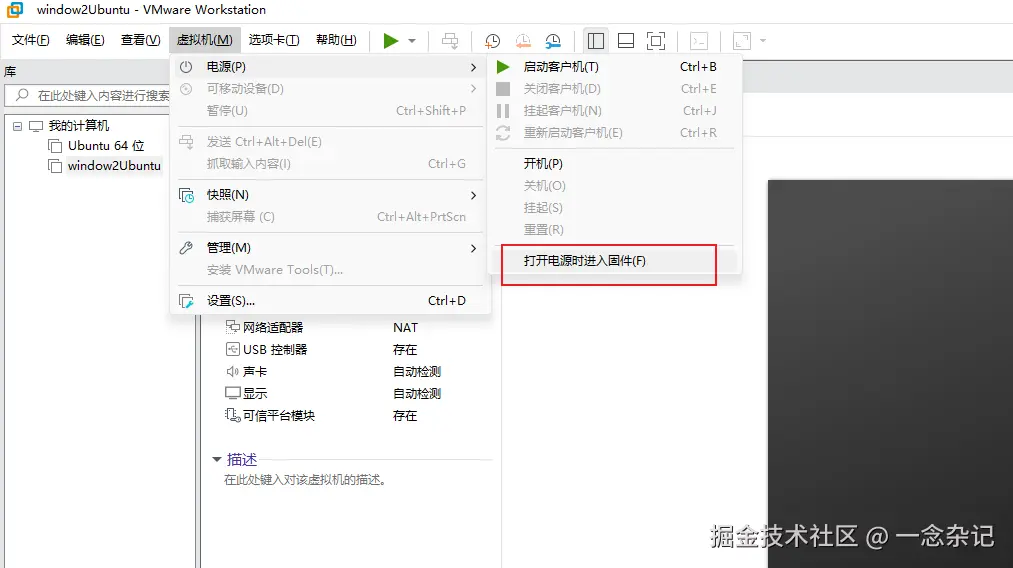Click the black VM preview thumbnail
This screenshot has width=1013, height=568.
click(x=890, y=373)
